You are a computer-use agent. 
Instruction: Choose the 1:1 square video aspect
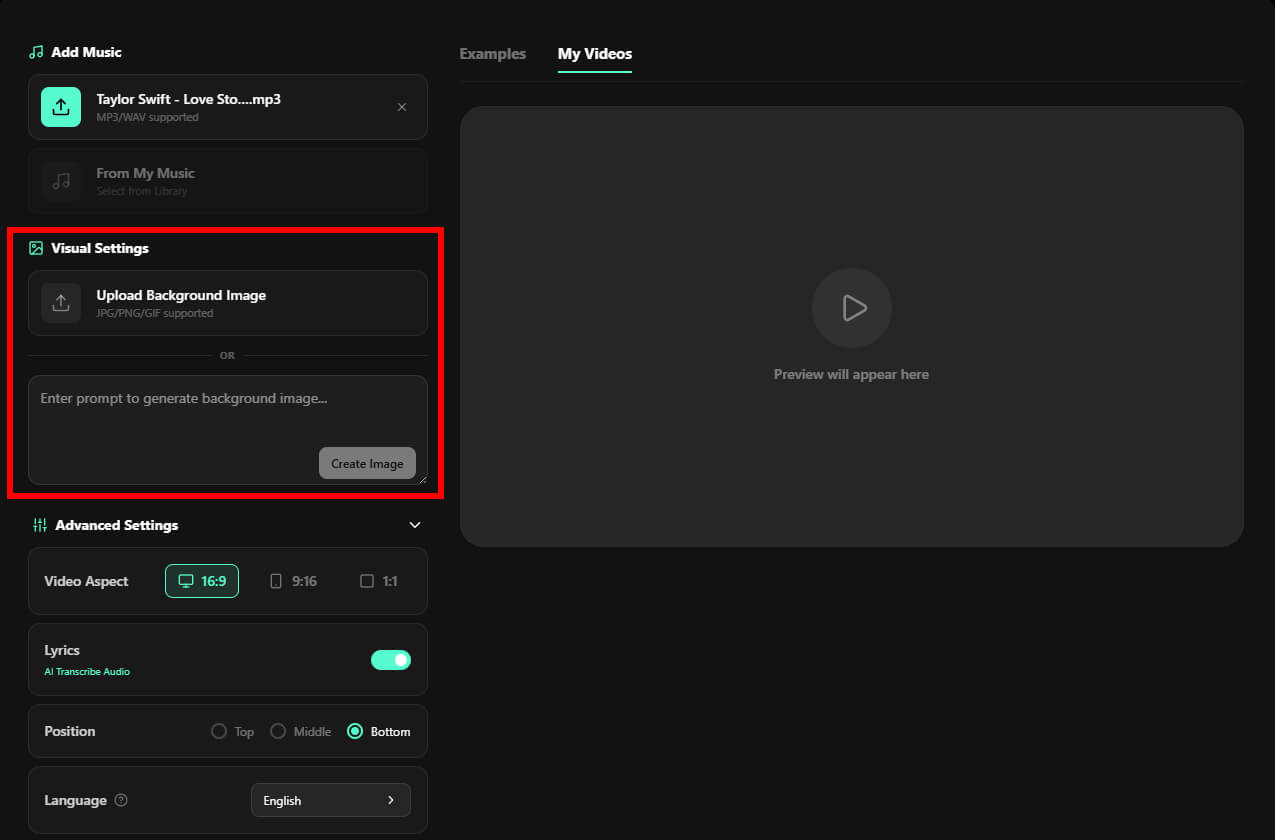379,581
